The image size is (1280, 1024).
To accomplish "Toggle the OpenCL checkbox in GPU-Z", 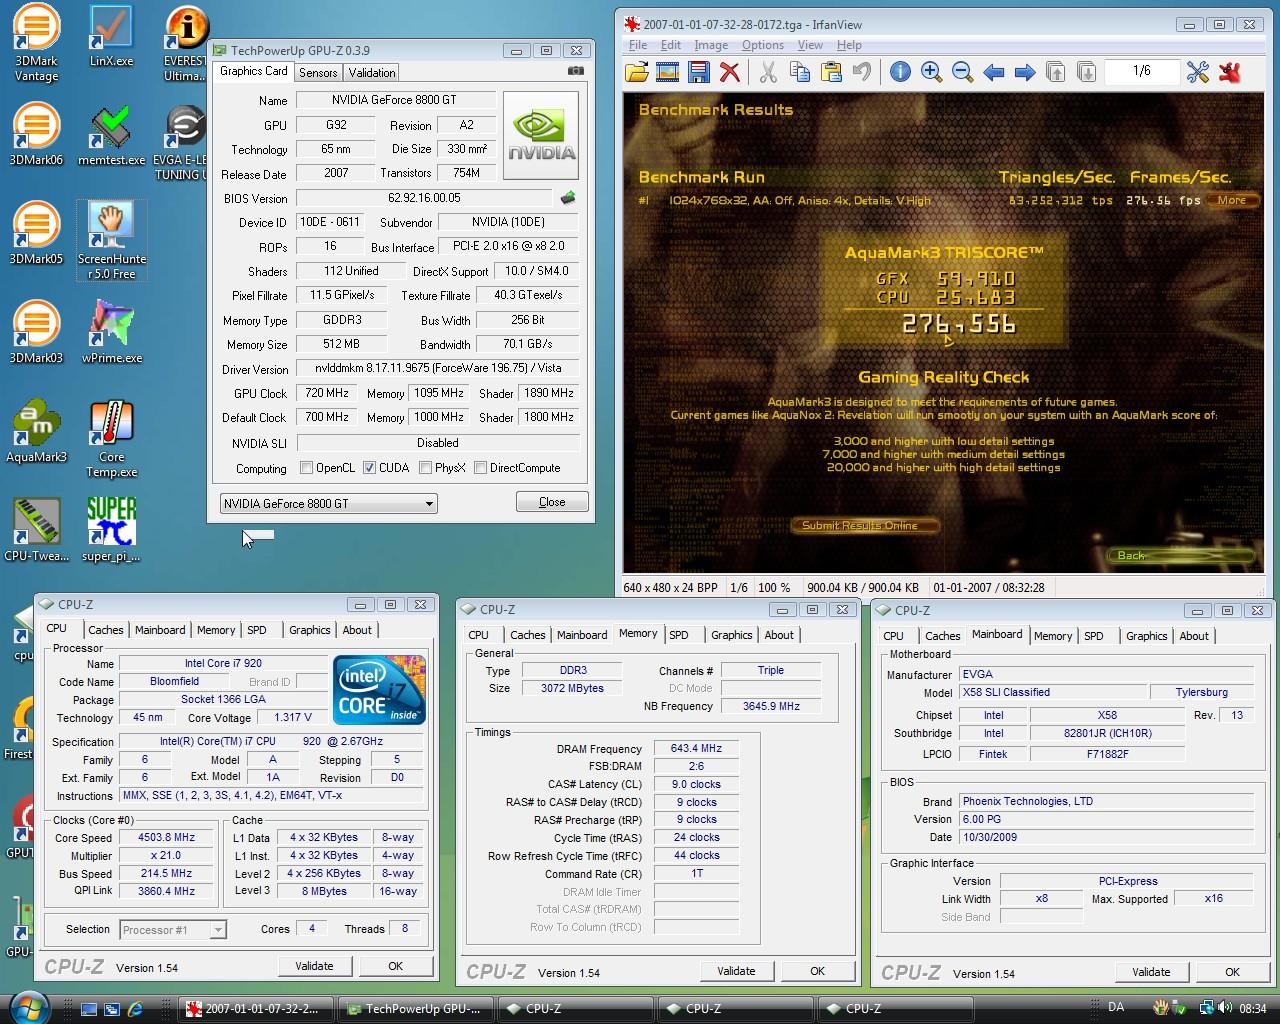I will click(x=307, y=467).
